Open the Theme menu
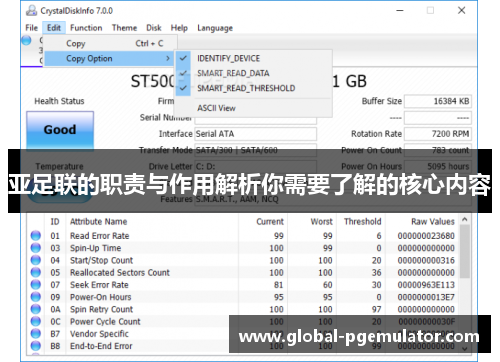This screenshot has height=362, width=500. tap(124, 28)
